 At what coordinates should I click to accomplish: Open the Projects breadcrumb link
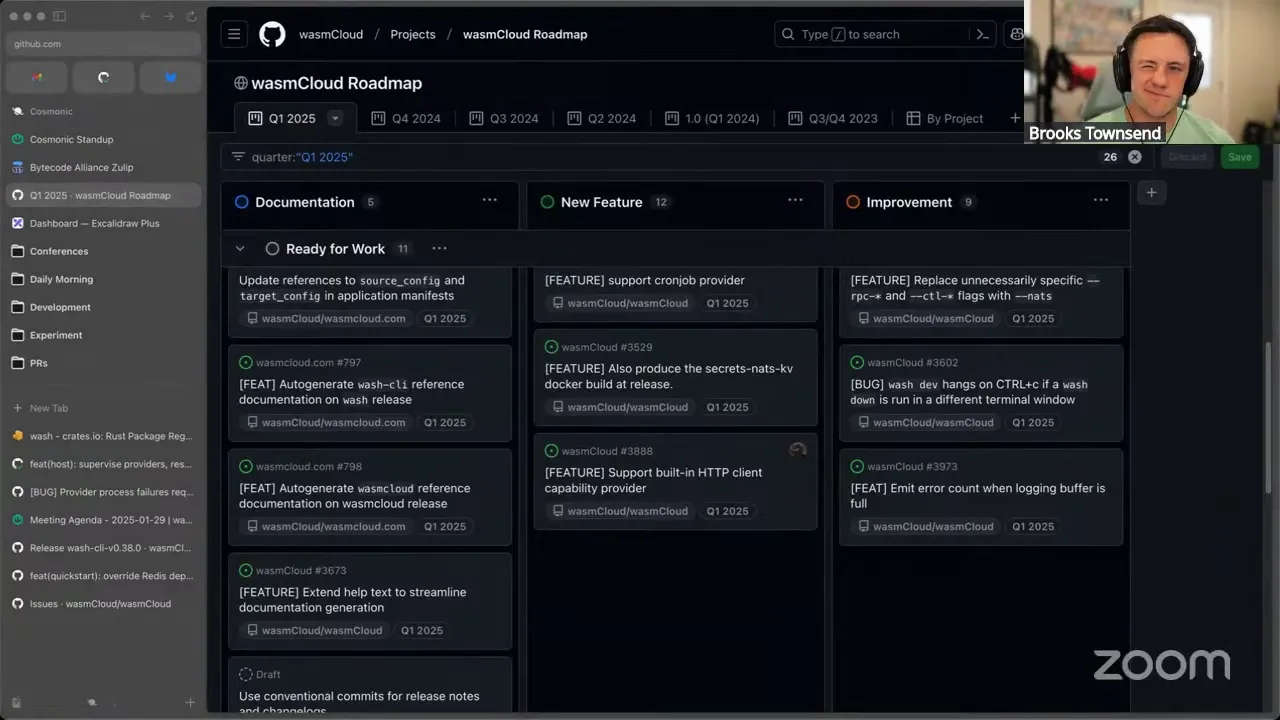pos(413,34)
